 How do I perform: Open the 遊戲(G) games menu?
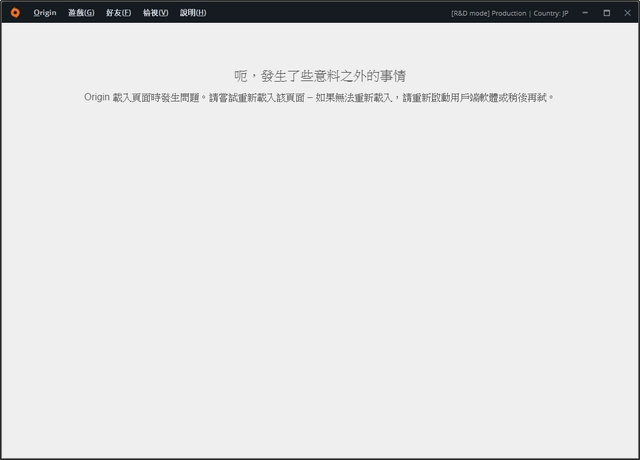(x=81, y=13)
